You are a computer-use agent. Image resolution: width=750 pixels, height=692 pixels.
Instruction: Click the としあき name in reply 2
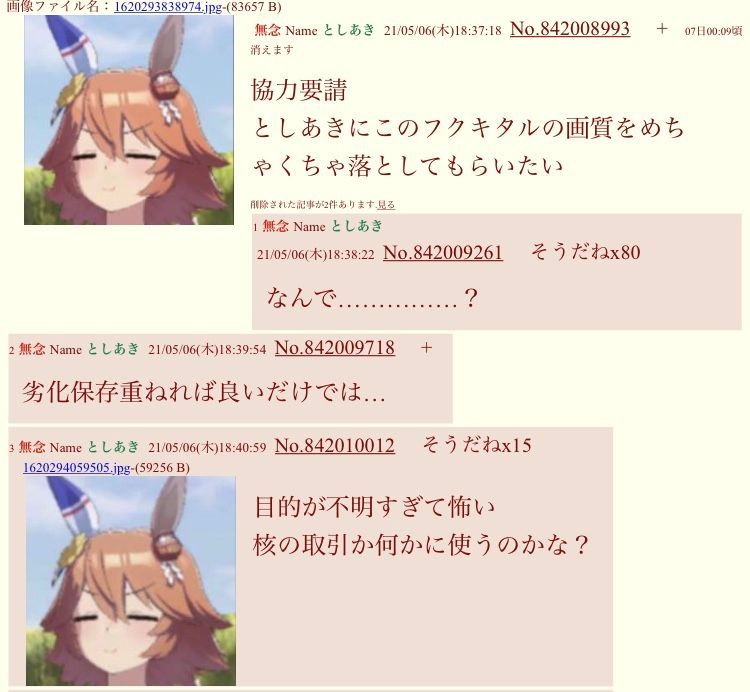click(113, 349)
